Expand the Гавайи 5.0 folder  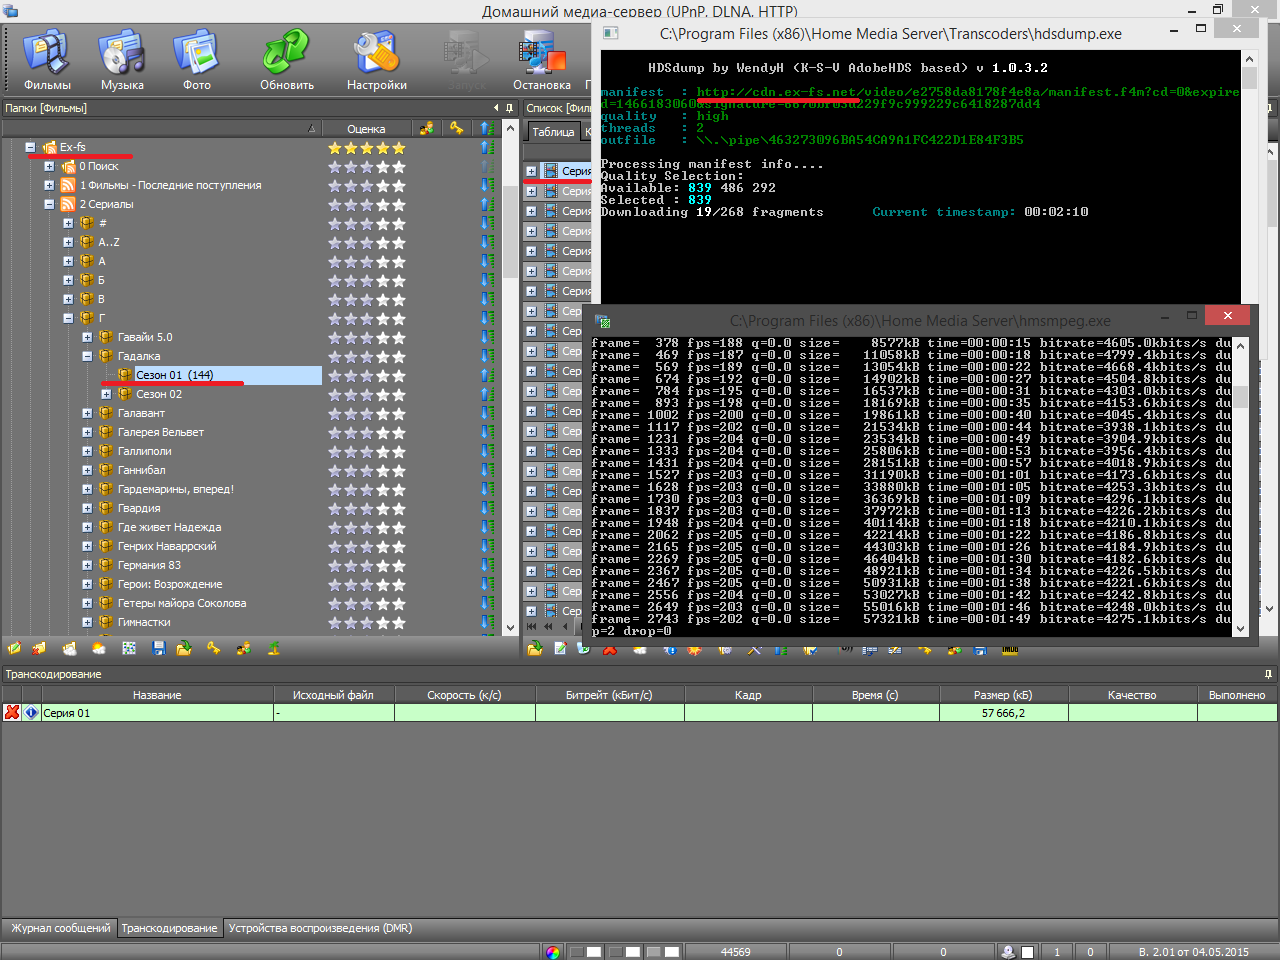pos(87,338)
